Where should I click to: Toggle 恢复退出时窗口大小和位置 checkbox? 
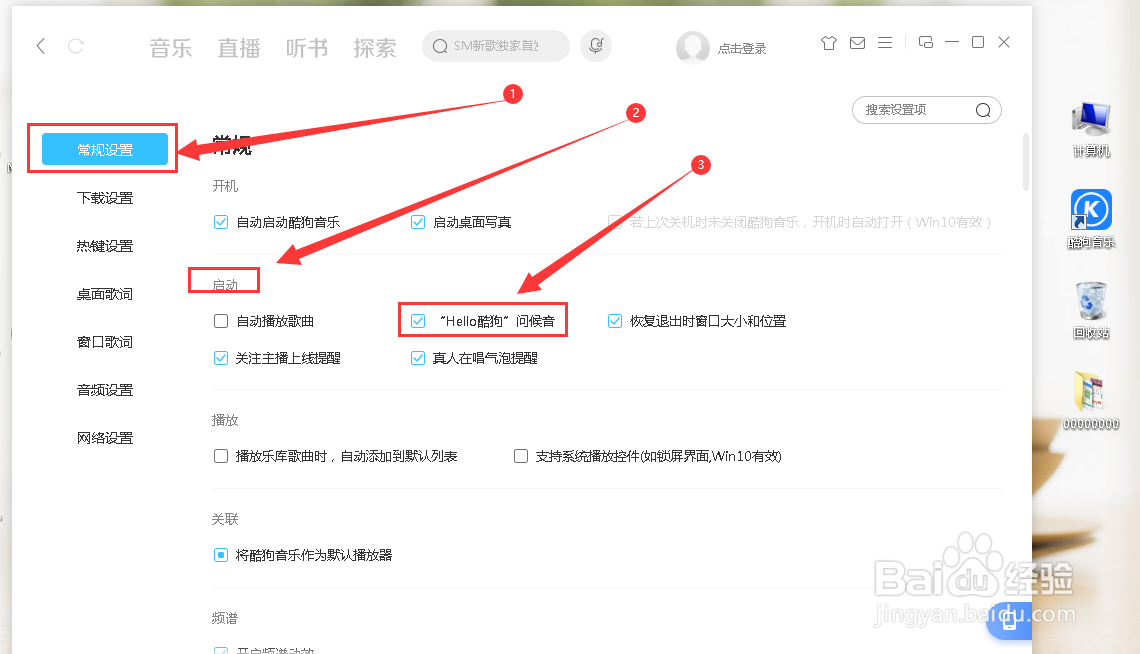(615, 320)
